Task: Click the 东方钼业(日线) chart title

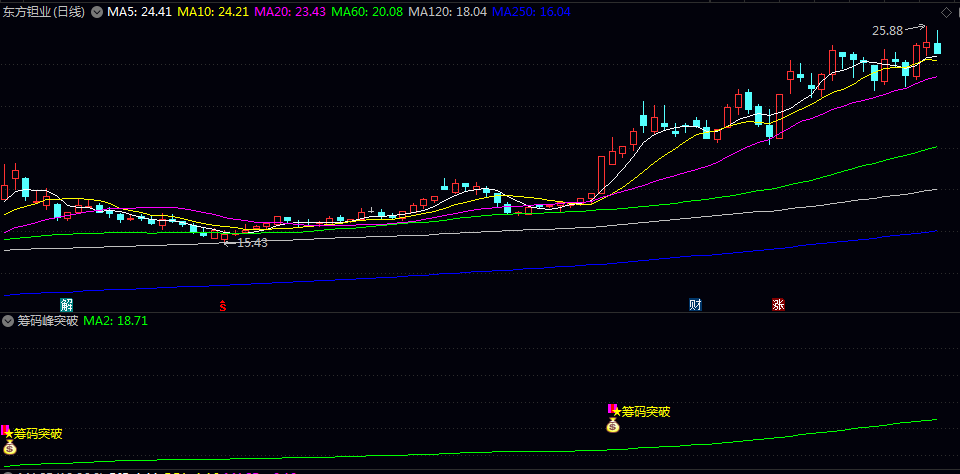Action: tap(44, 12)
